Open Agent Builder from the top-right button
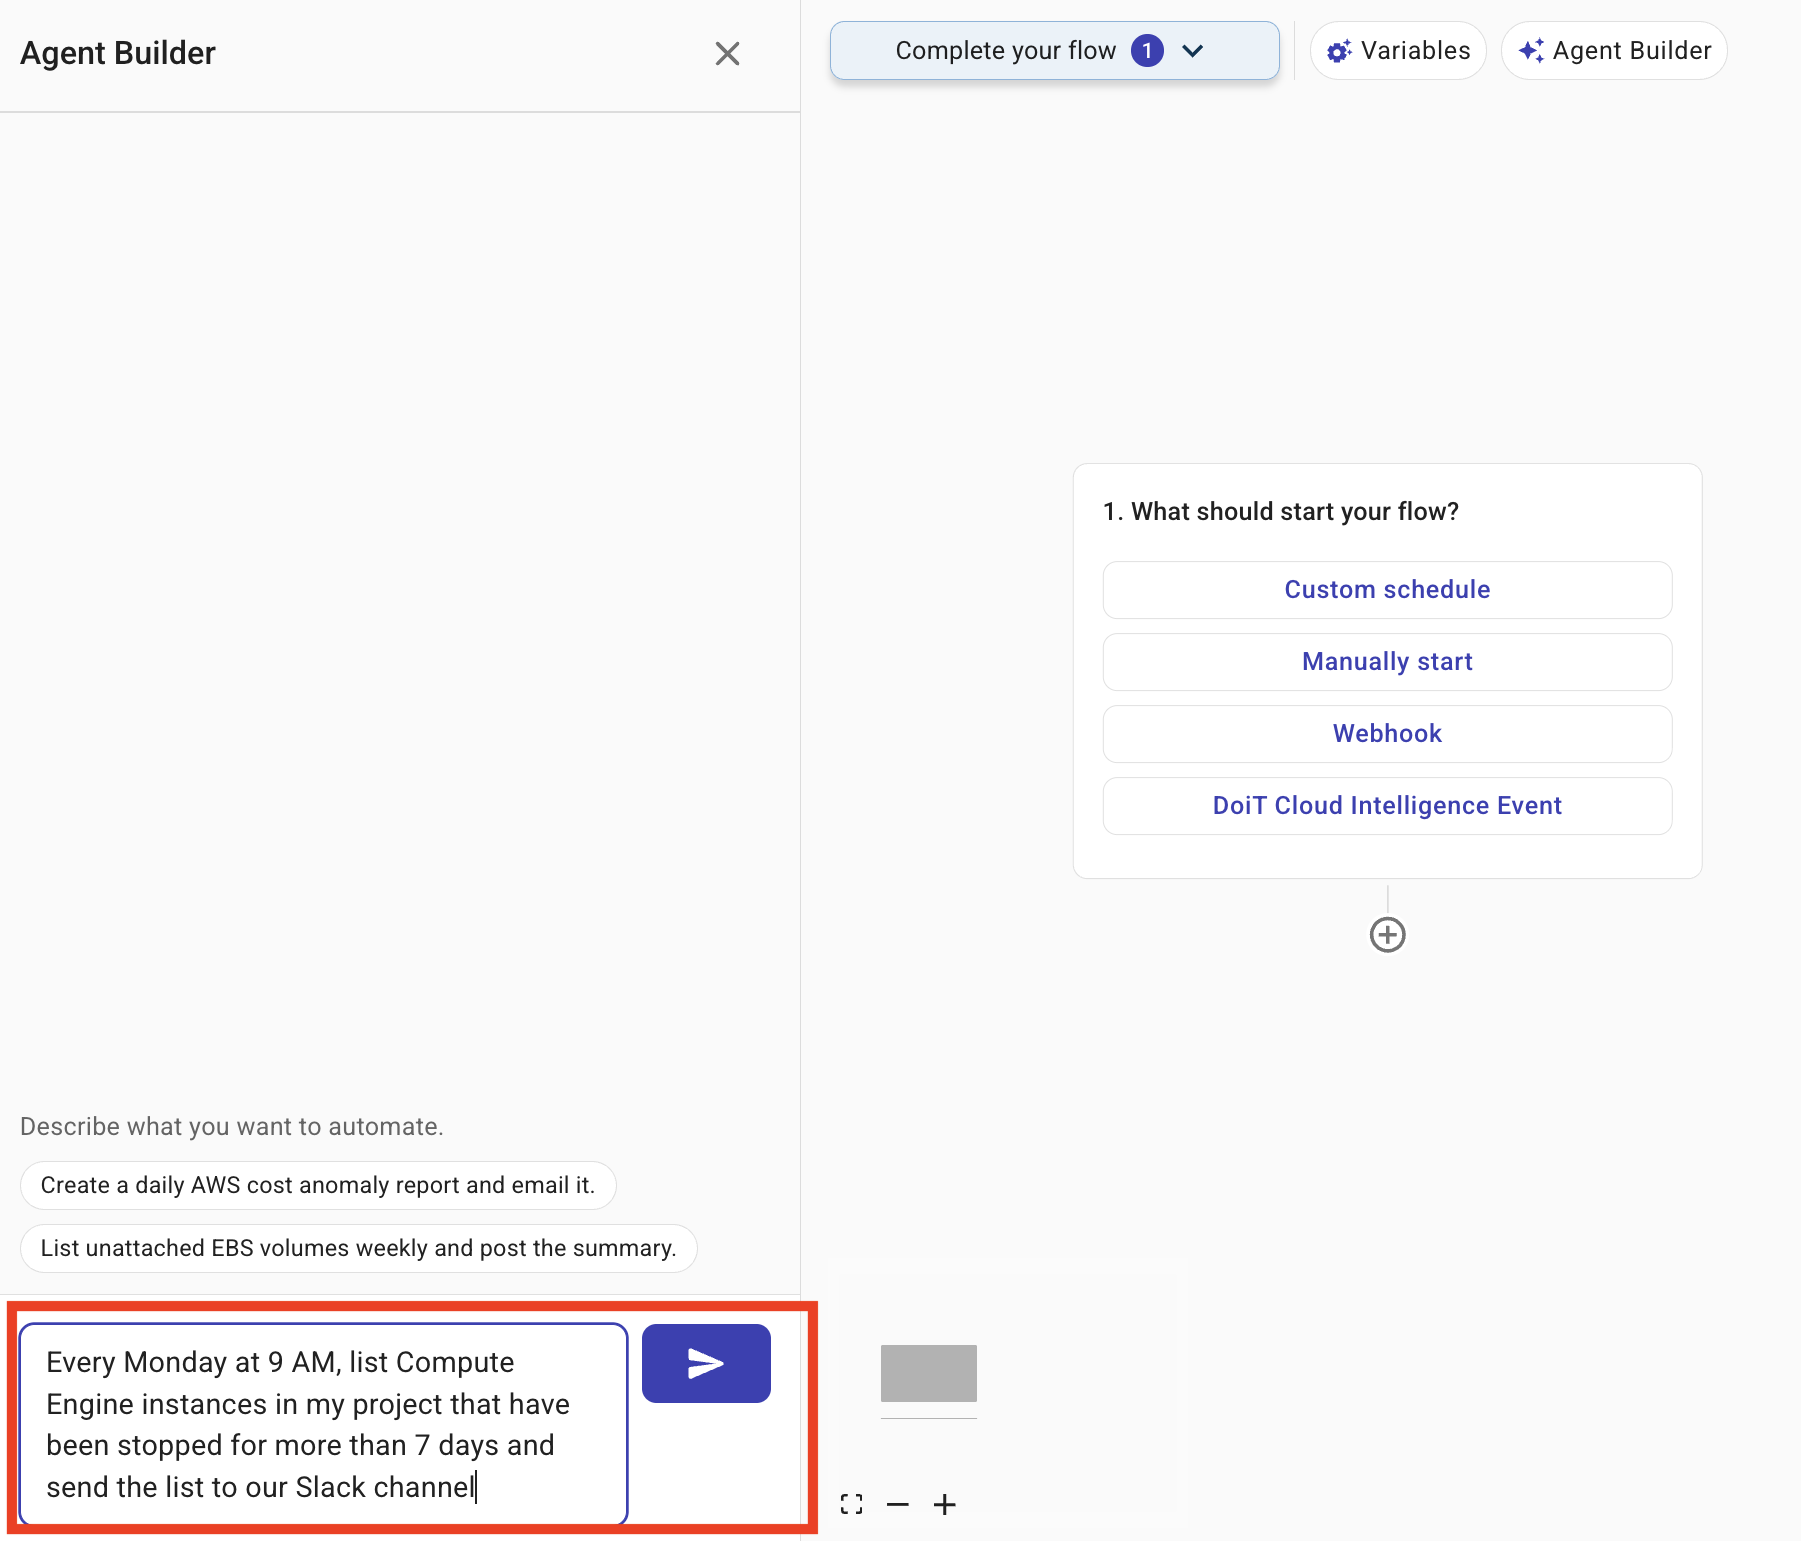The height and width of the screenshot is (1541, 1801). tap(1613, 50)
